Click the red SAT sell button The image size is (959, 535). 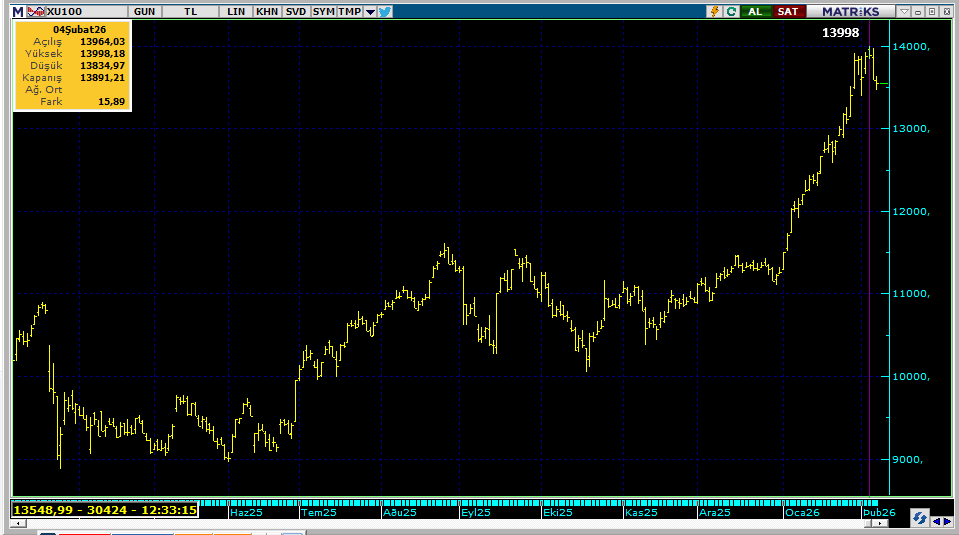pos(788,11)
